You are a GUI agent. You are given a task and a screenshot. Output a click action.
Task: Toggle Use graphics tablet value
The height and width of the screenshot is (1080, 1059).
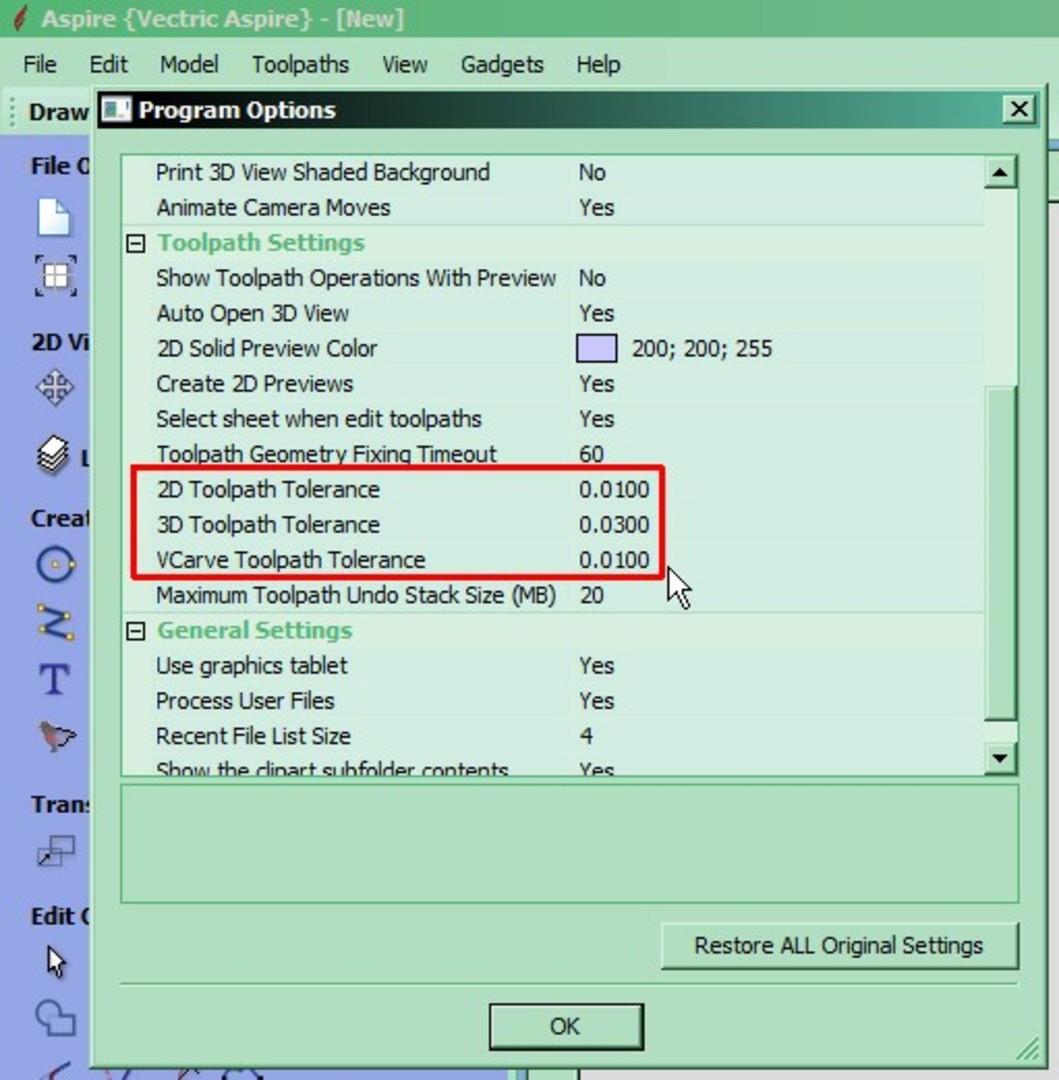[x=596, y=666]
